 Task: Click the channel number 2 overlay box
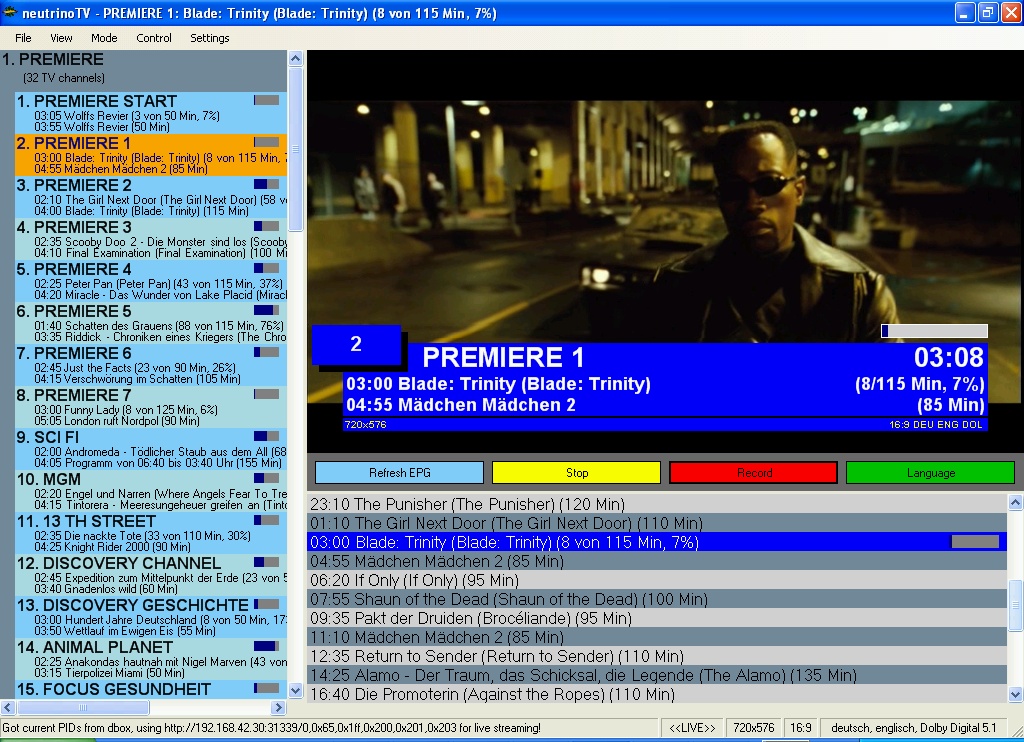click(356, 344)
